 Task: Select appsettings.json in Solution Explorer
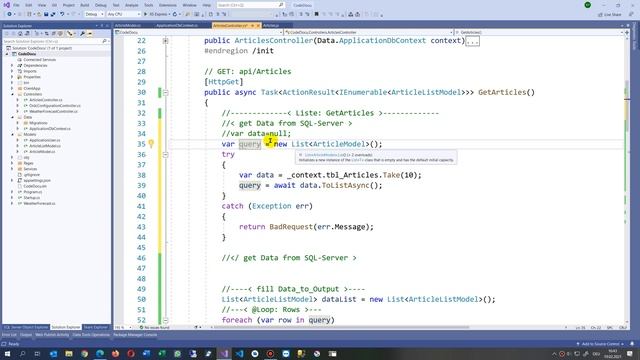coord(37,180)
